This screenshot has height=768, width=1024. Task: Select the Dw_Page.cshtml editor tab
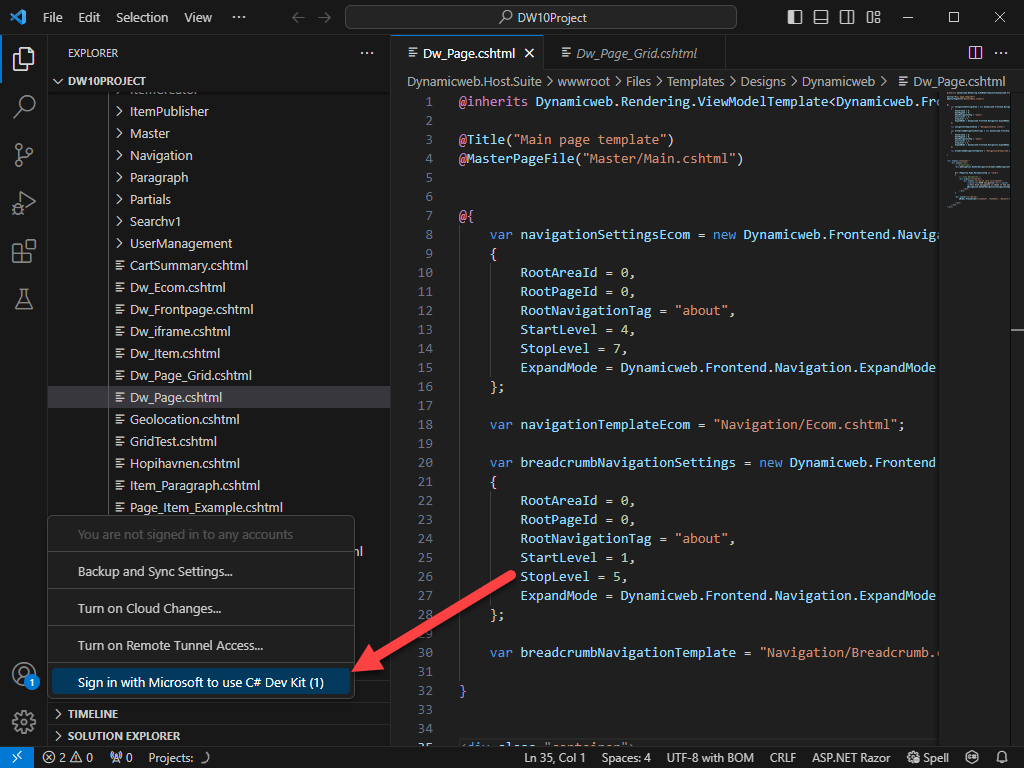pyautogui.click(x=469, y=54)
